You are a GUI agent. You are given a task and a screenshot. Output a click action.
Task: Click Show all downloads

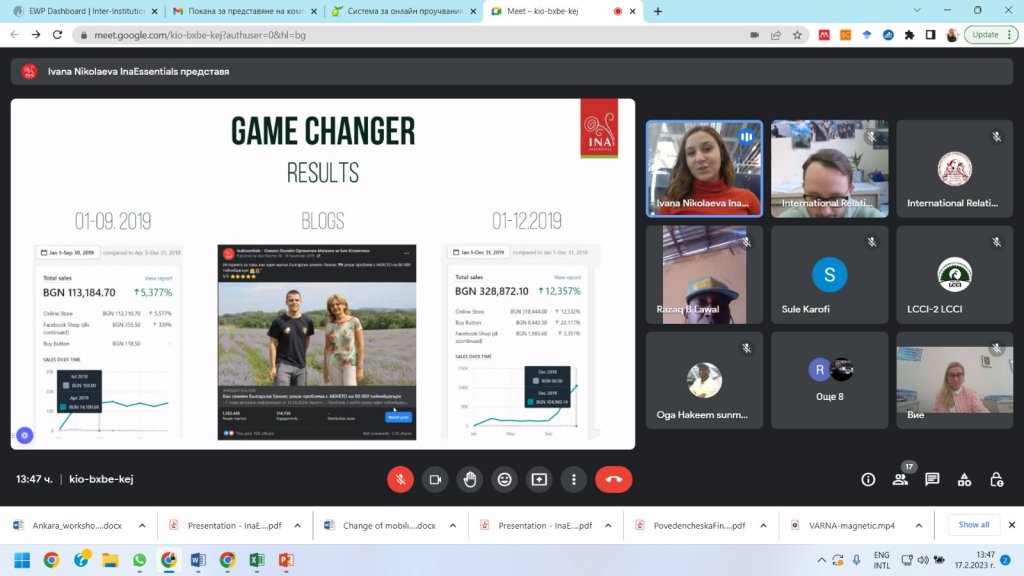tap(973, 524)
